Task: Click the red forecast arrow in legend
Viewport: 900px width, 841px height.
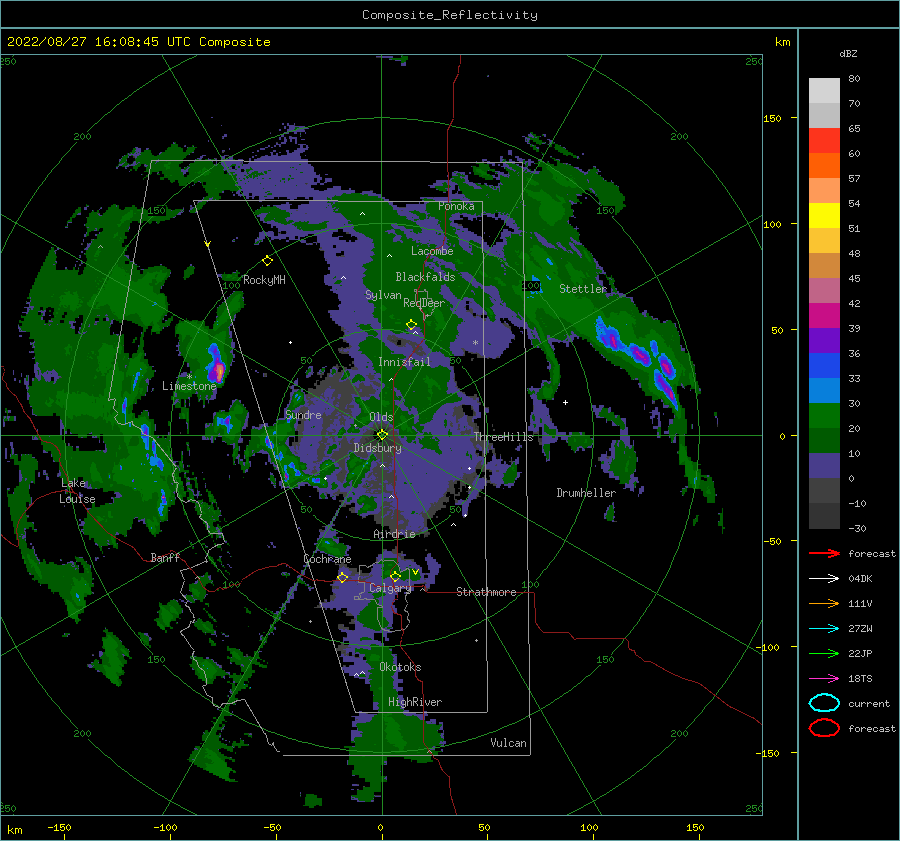Action: [x=824, y=553]
